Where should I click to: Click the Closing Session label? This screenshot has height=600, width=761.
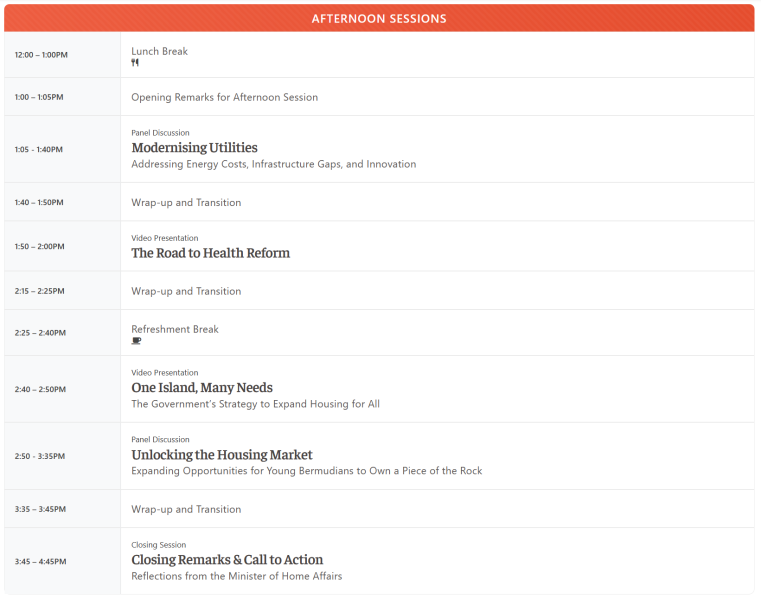pos(158,545)
